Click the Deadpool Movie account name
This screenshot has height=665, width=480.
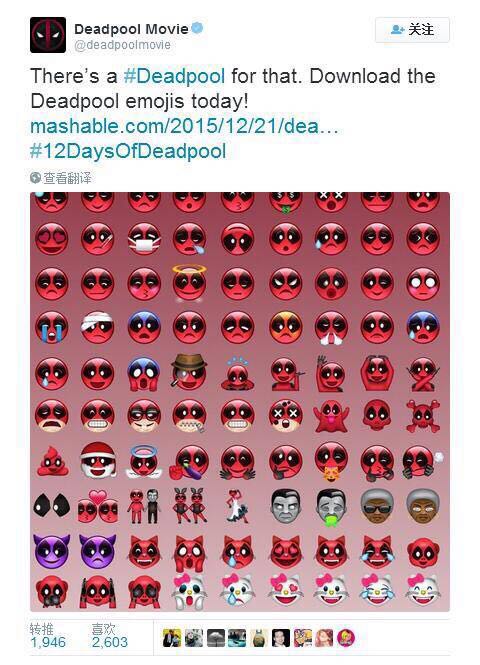coord(131,29)
